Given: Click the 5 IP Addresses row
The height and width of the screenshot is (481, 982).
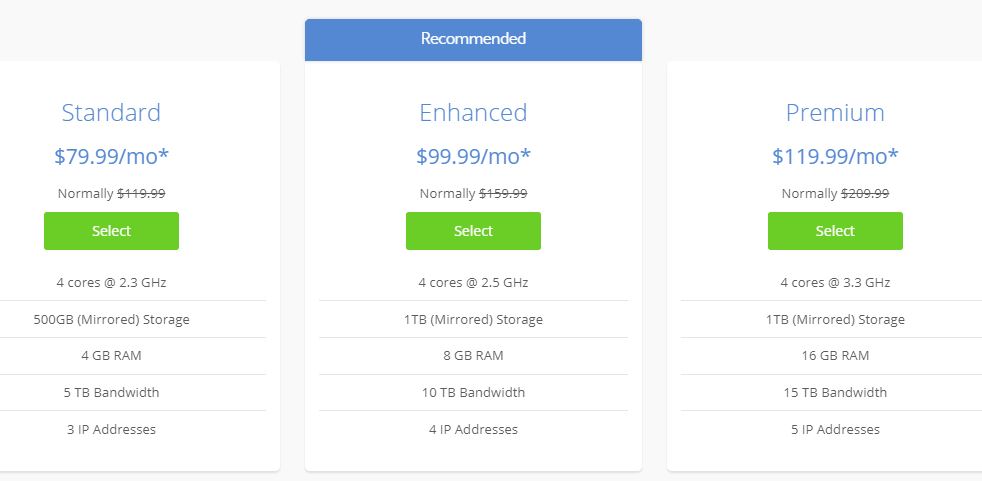Looking at the screenshot, I should tap(835, 430).
